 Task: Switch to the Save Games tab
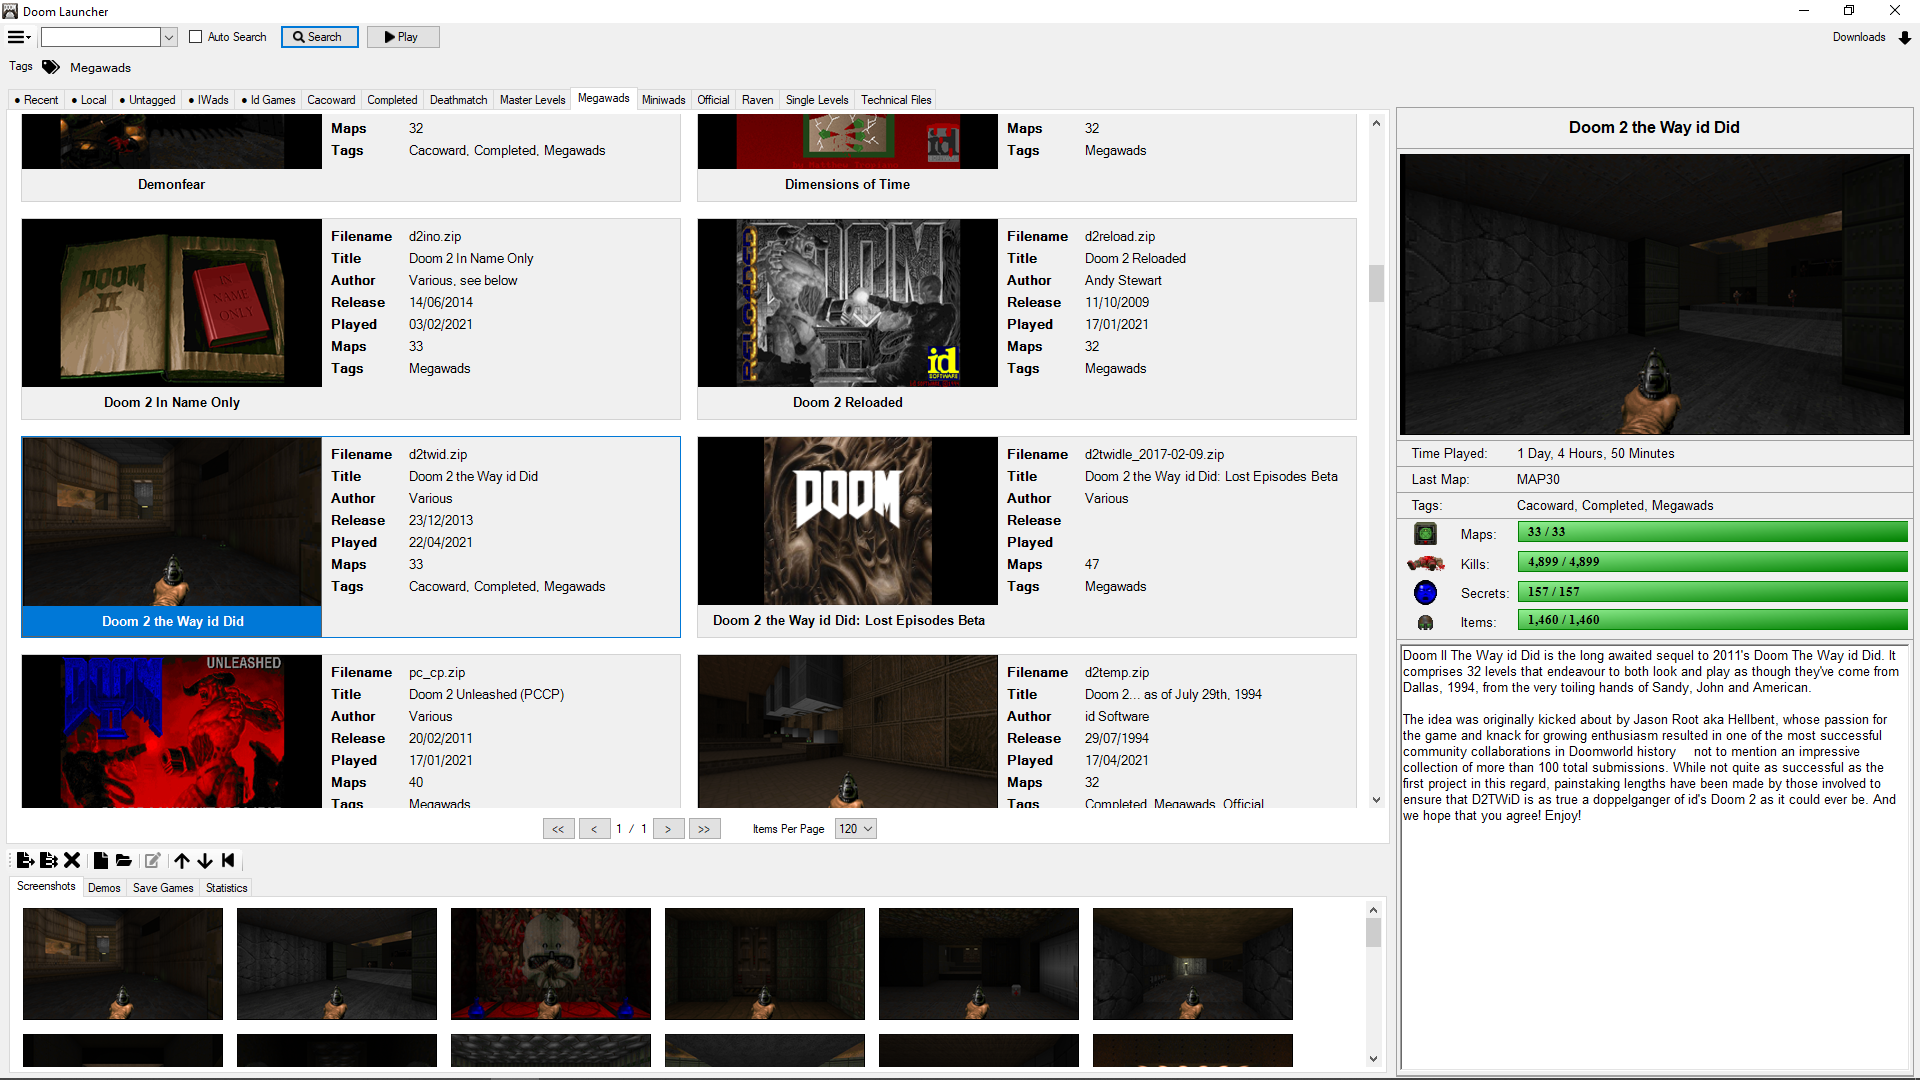coord(163,888)
